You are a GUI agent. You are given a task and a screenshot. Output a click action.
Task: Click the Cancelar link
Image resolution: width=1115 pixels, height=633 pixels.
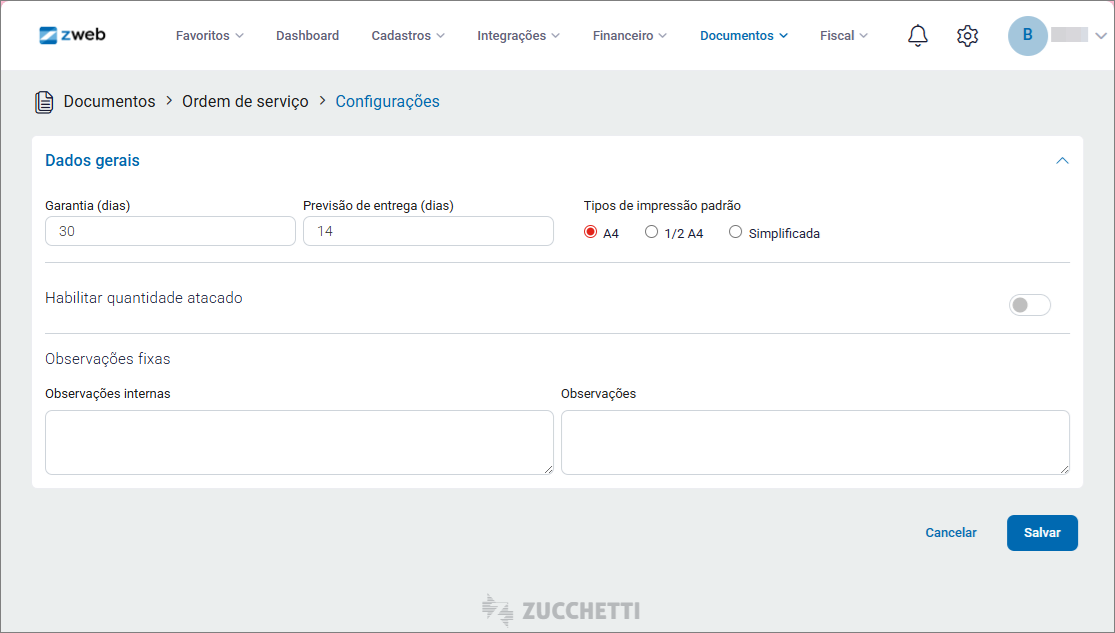coord(950,533)
